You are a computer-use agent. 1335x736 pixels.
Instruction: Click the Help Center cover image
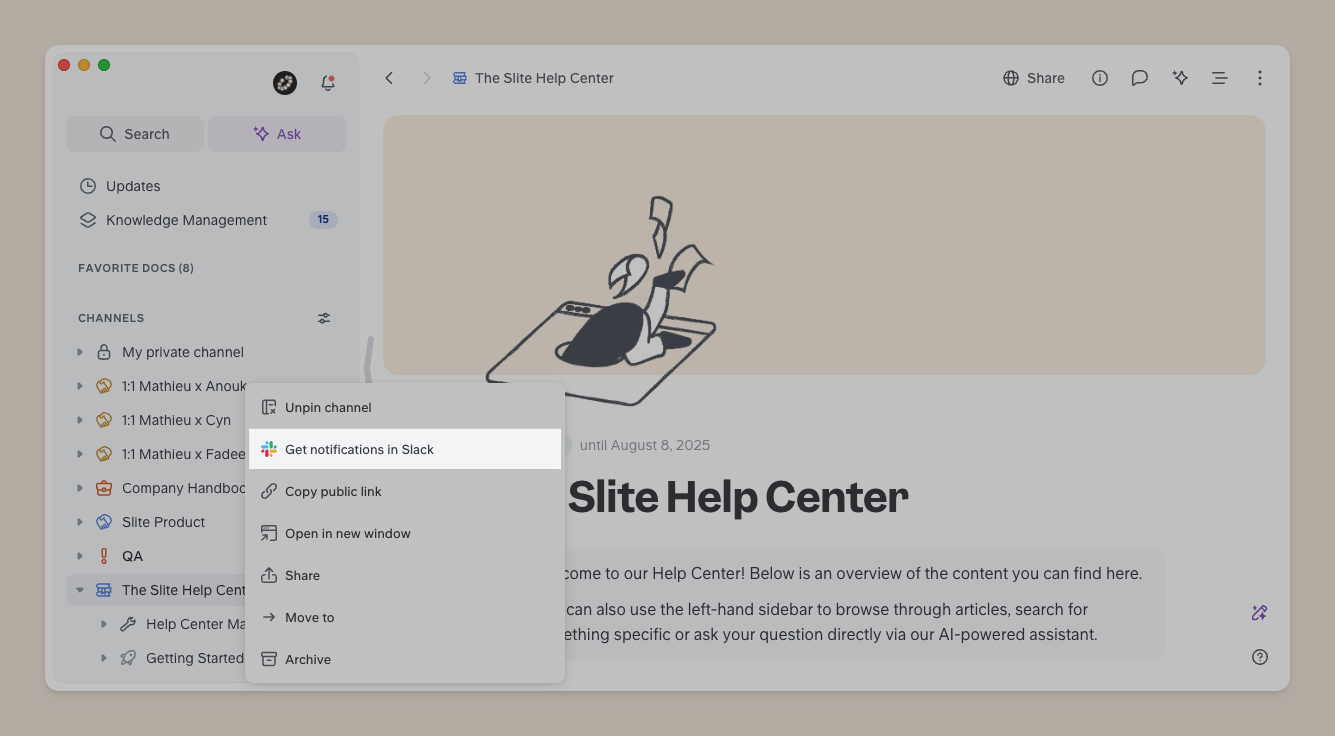pos(824,245)
